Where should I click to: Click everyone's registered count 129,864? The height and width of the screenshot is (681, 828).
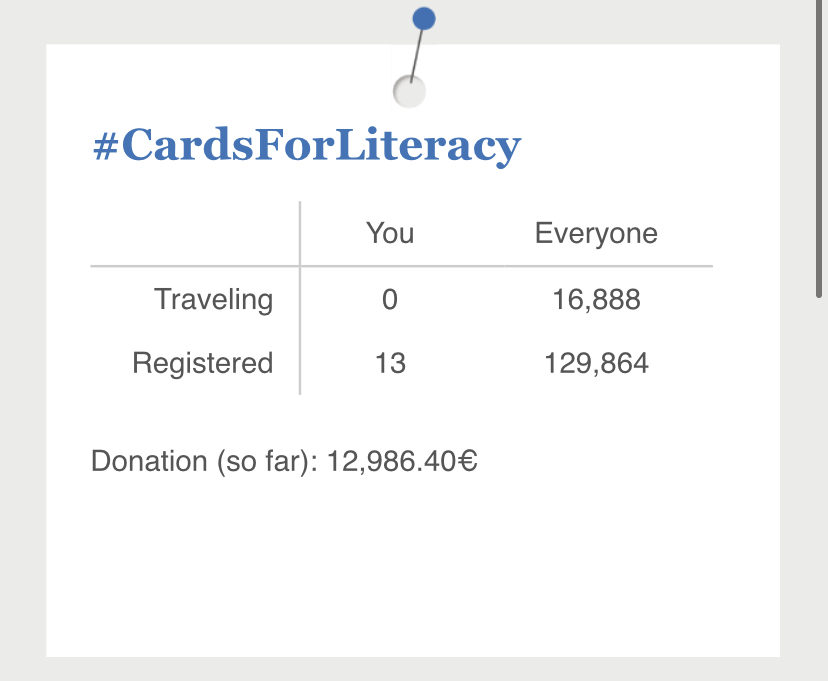(596, 362)
